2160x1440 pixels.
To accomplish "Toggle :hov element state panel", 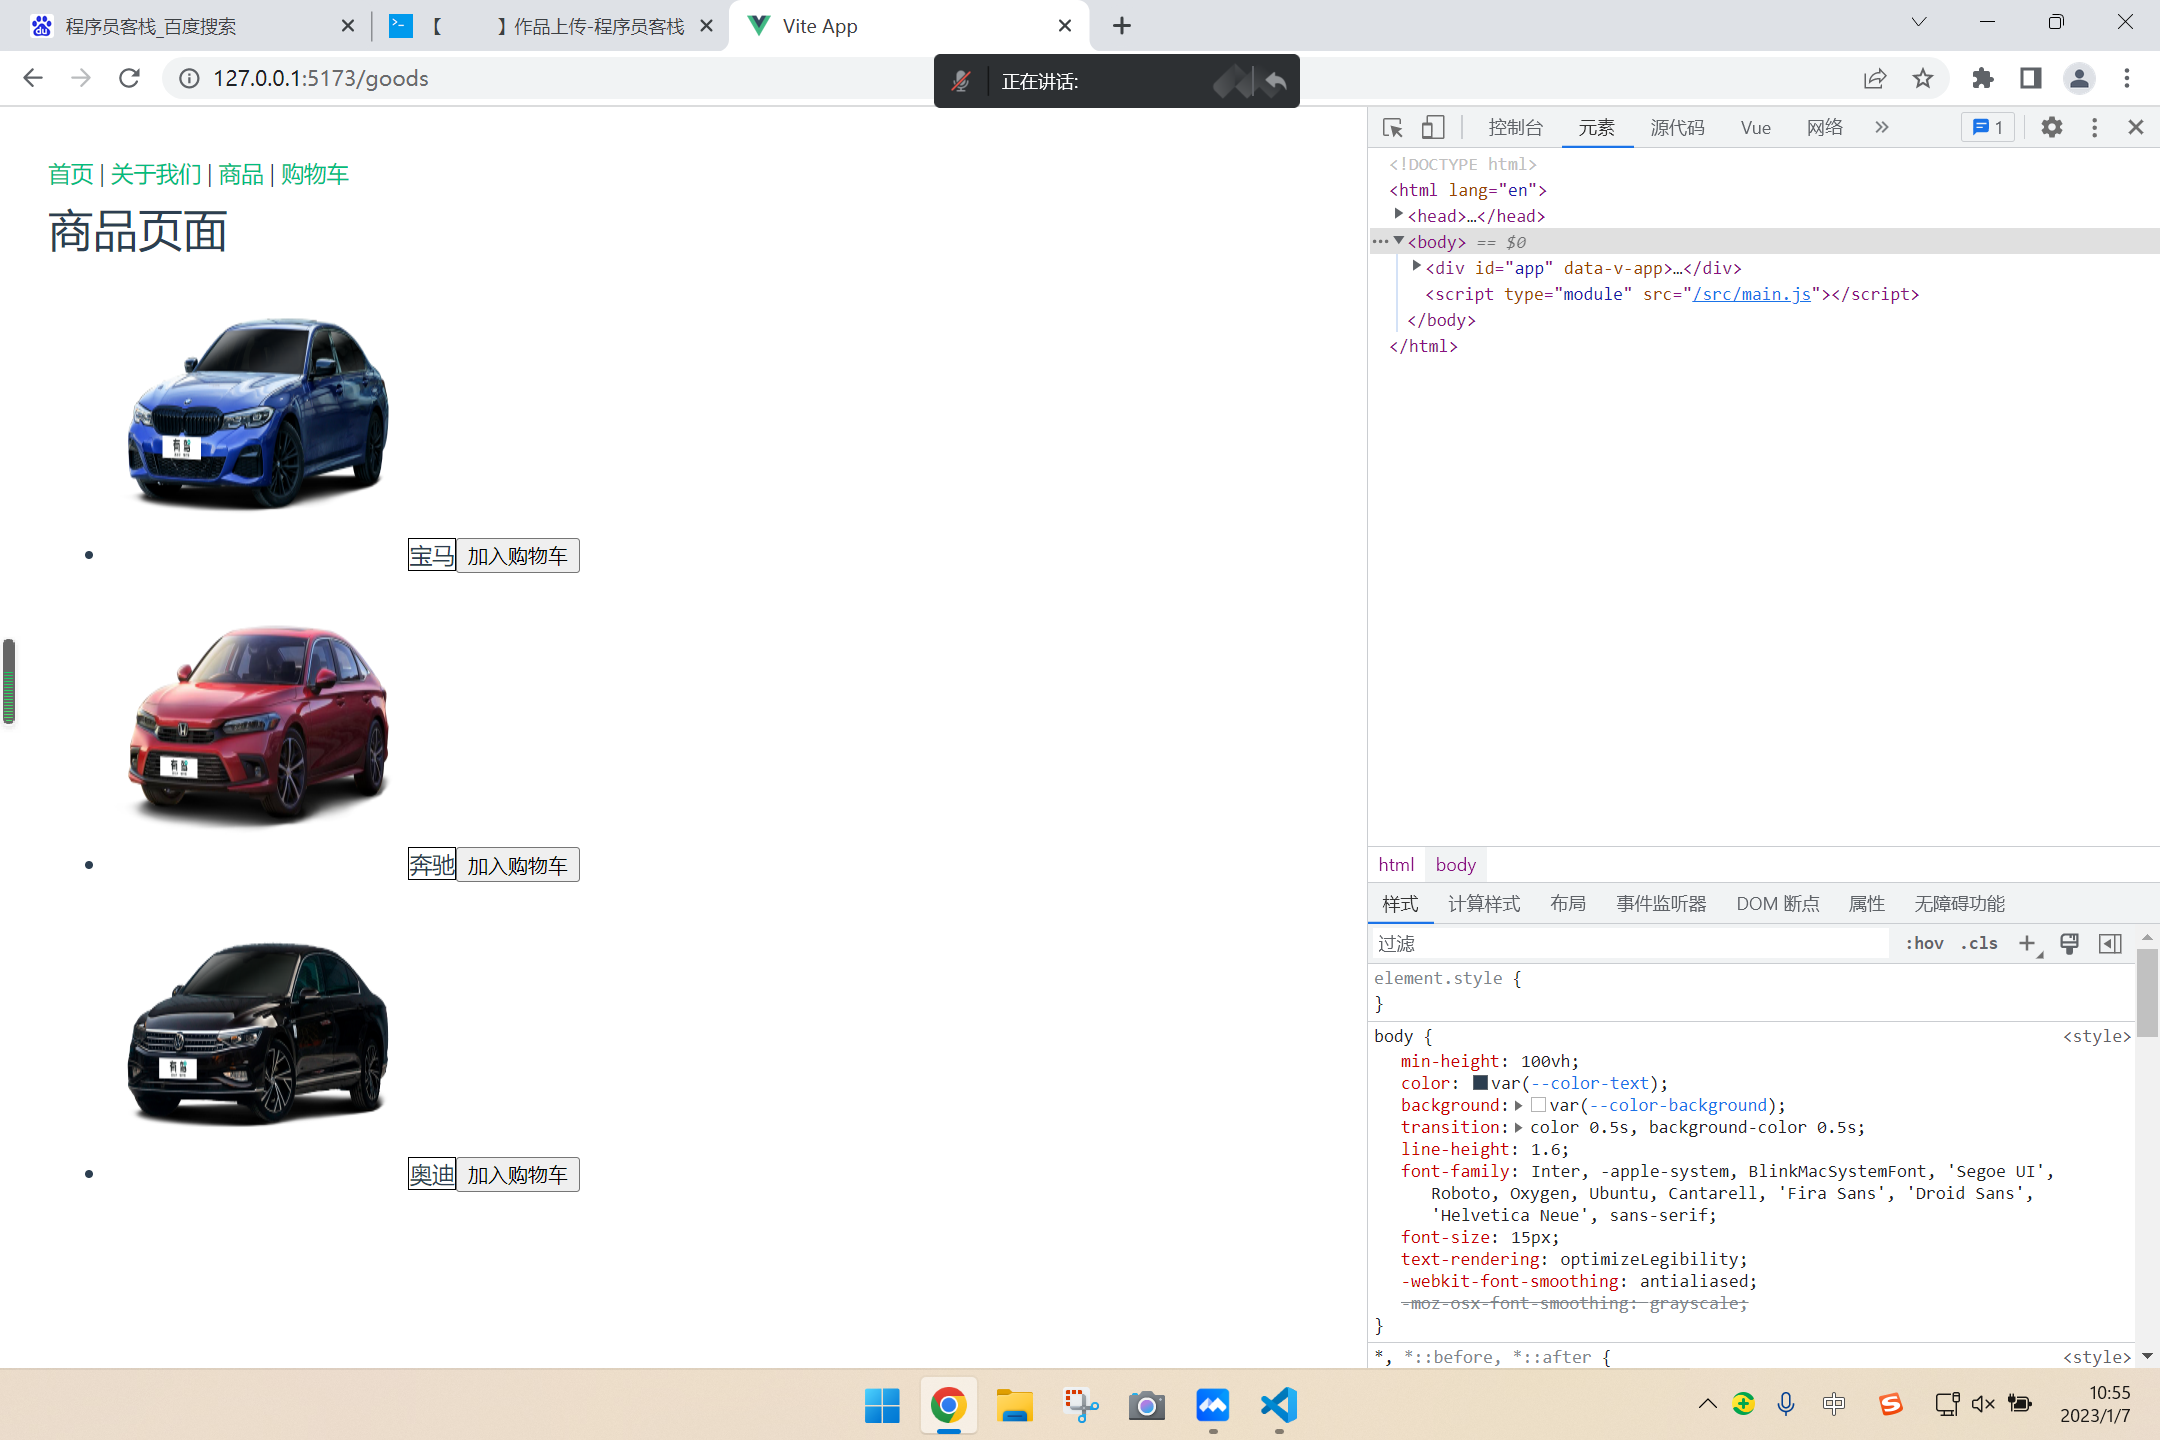I will click(x=1923, y=943).
